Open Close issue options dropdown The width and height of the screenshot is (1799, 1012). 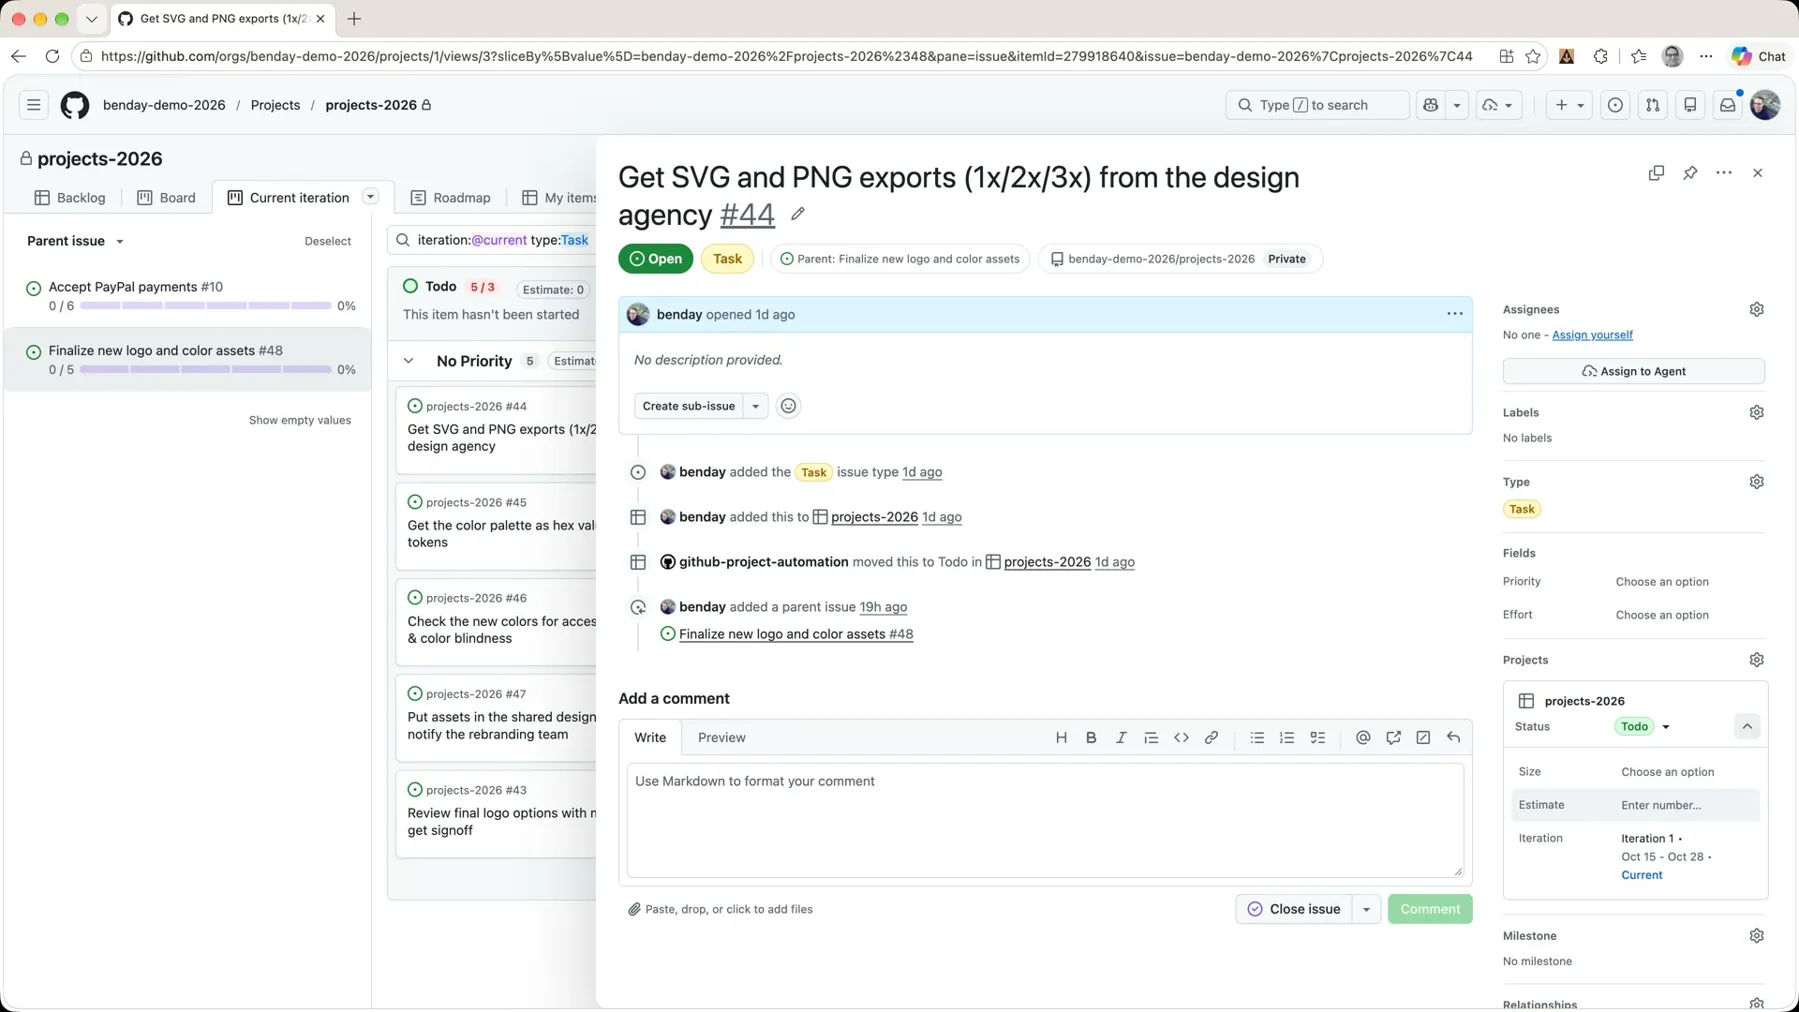click(x=1366, y=909)
